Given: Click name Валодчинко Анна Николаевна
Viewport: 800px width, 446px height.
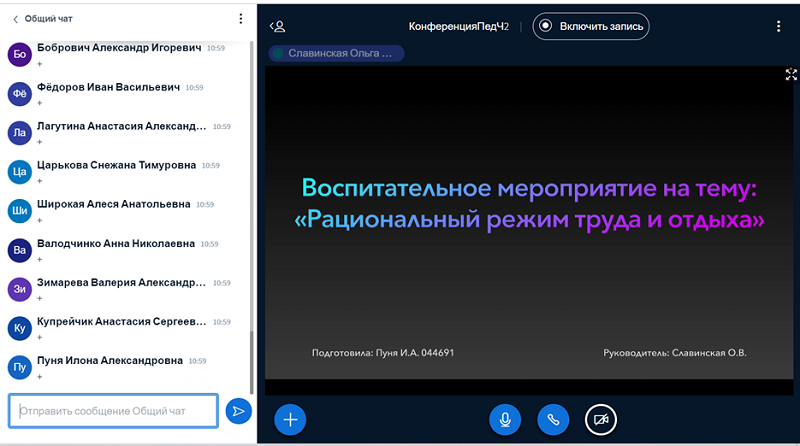Looking at the screenshot, I should click(116, 244).
